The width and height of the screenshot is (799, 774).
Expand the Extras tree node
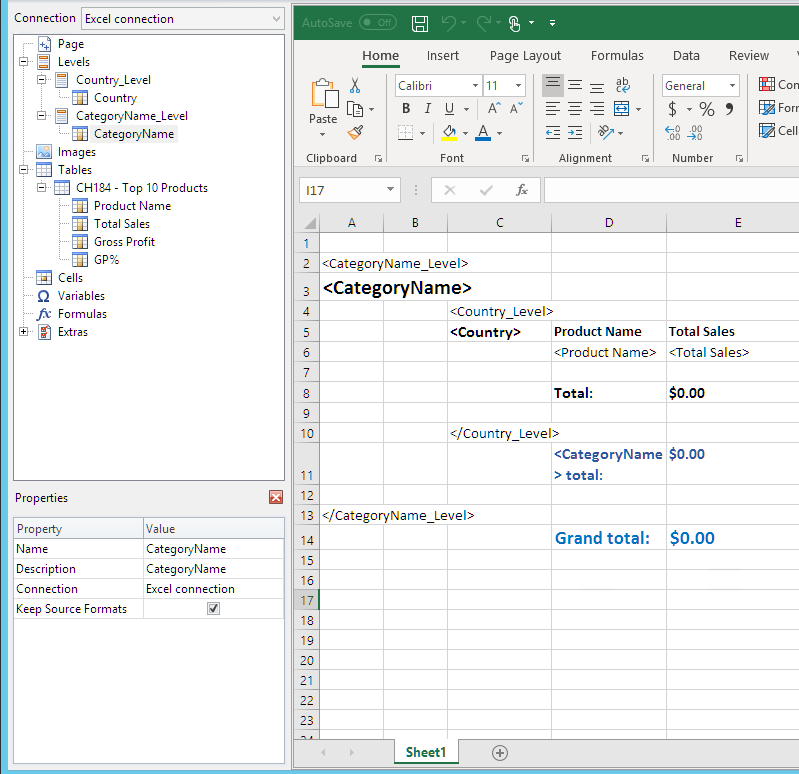point(24,332)
